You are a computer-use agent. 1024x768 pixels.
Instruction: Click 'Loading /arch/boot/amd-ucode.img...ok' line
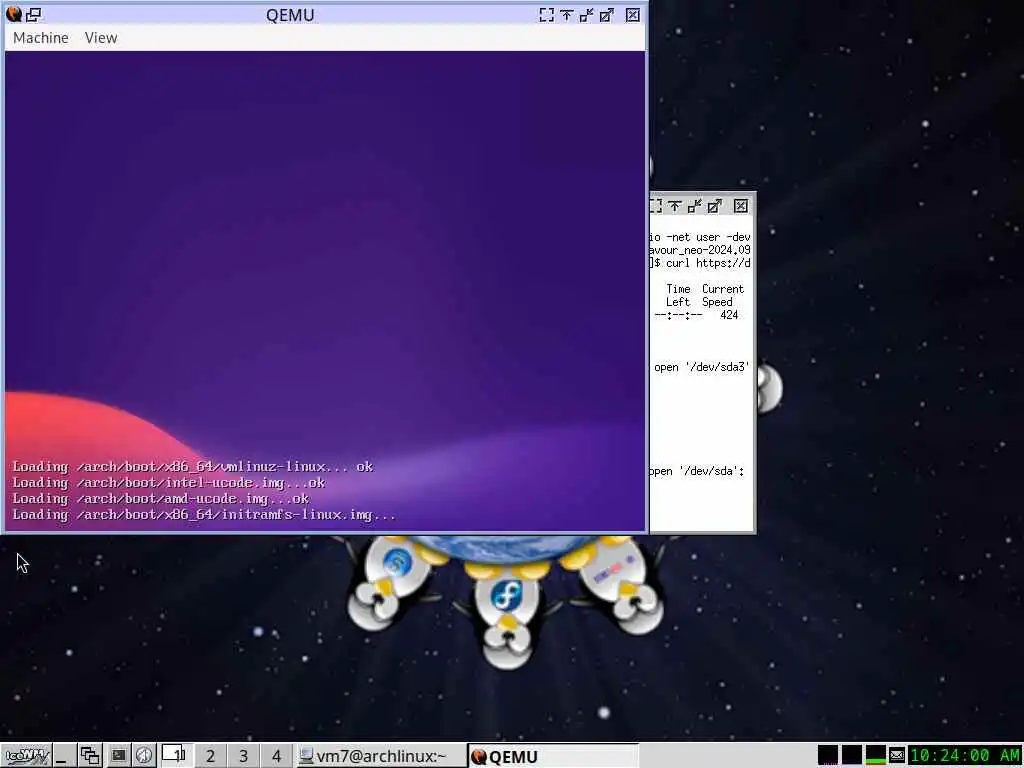tap(160, 499)
